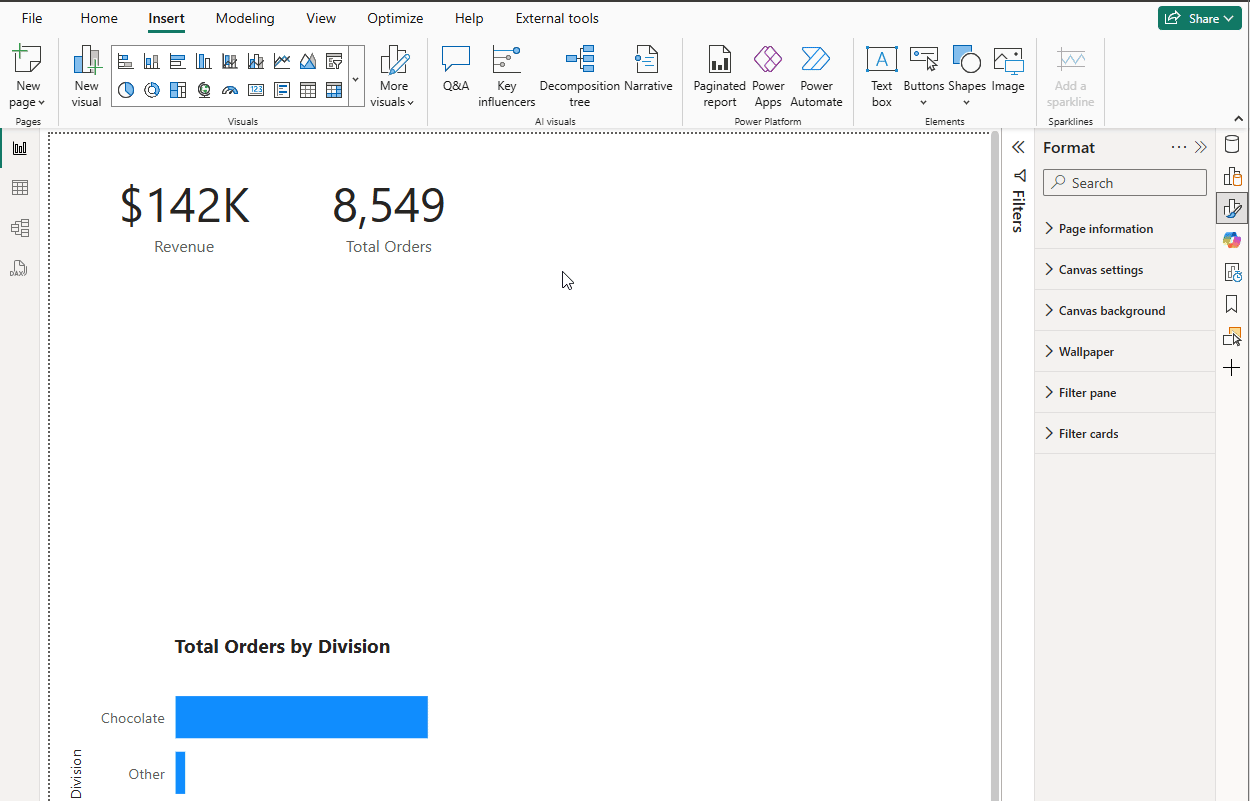Insert a card visual with 123 icon
Viewport: 1250px width, 801px height.
tap(256, 90)
